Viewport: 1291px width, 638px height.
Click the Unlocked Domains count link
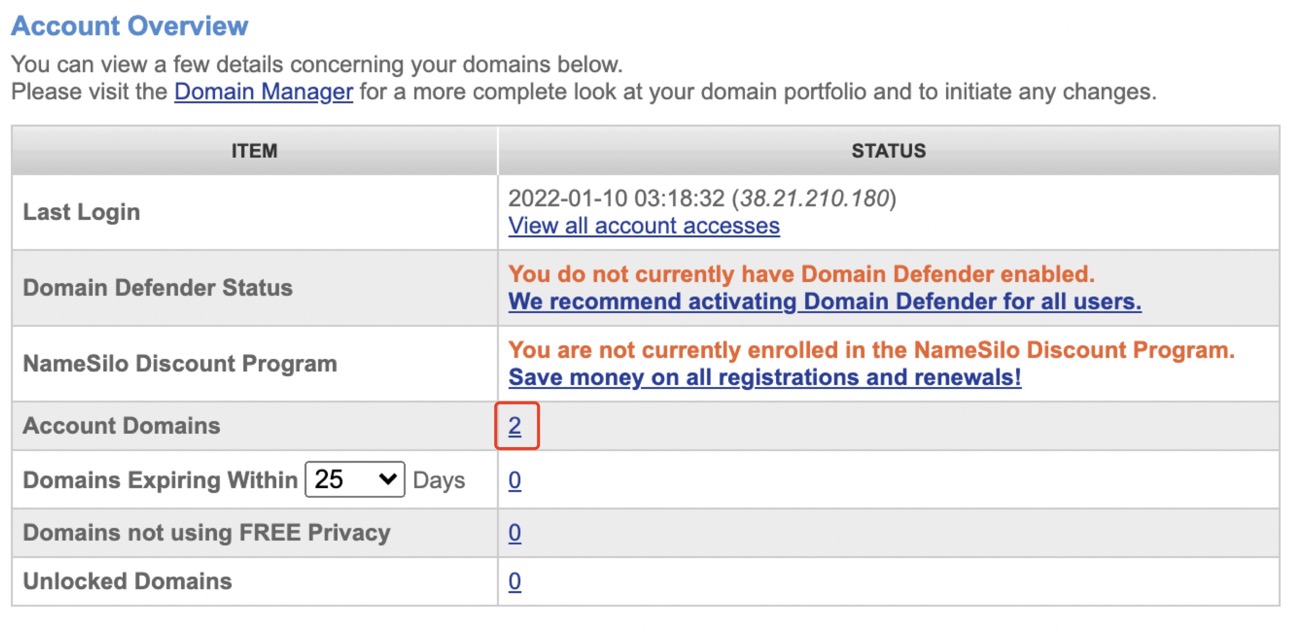click(x=514, y=582)
